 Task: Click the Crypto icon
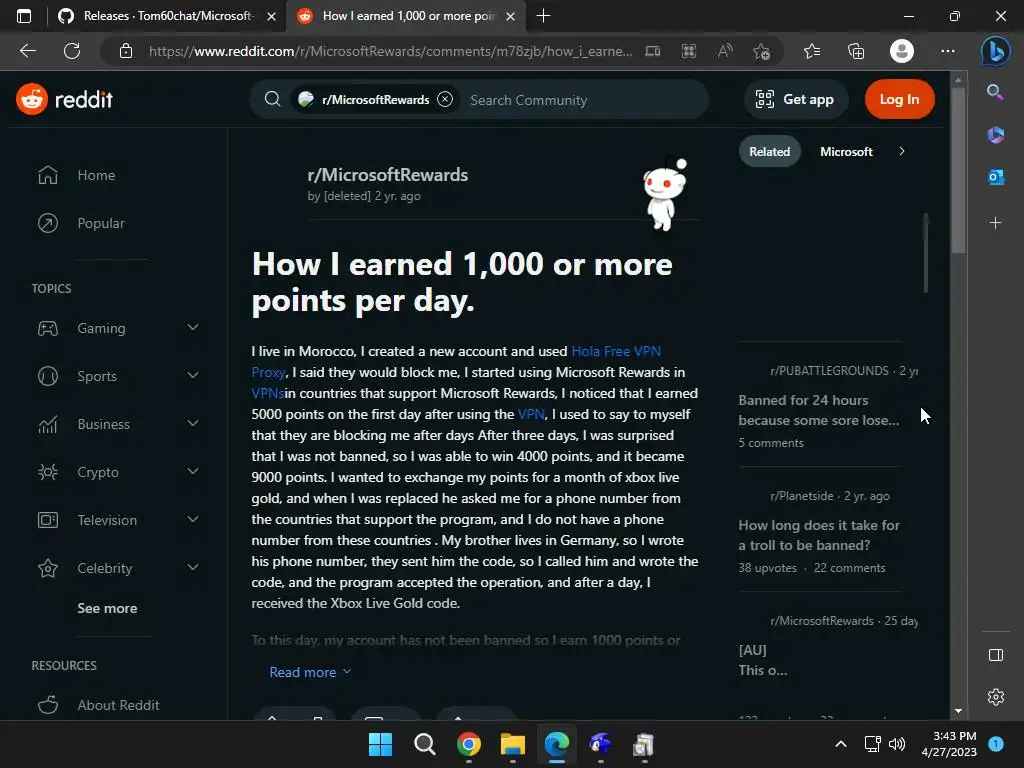48,472
